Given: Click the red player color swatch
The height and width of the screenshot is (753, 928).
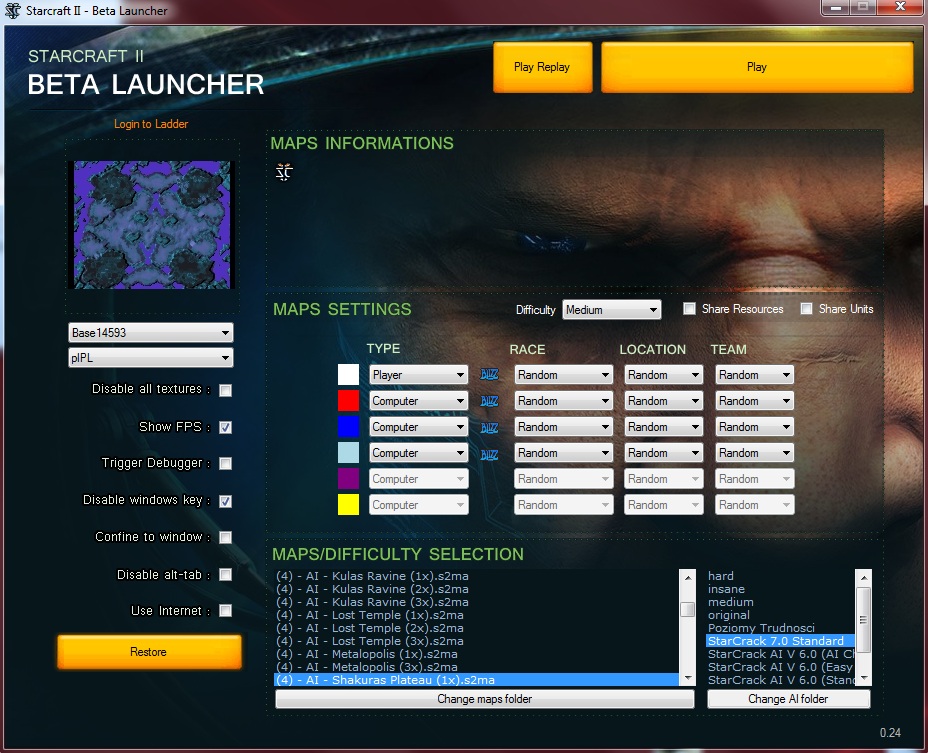Looking at the screenshot, I should coord(348,401).
